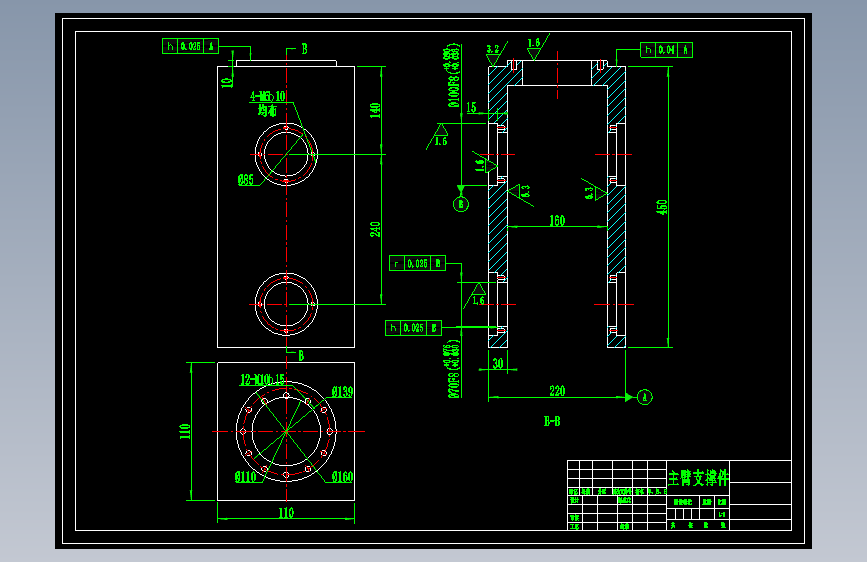
Task: Select the Ø160 diameter label
Action: [x=342, y=476]
